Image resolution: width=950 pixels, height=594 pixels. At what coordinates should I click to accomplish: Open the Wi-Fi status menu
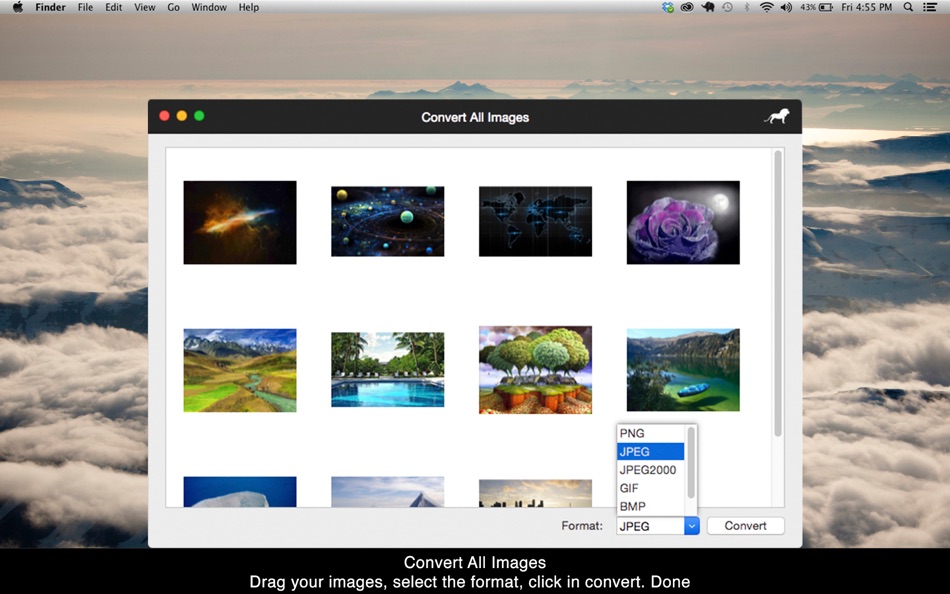pyautogui.click(x=767, y=7)
